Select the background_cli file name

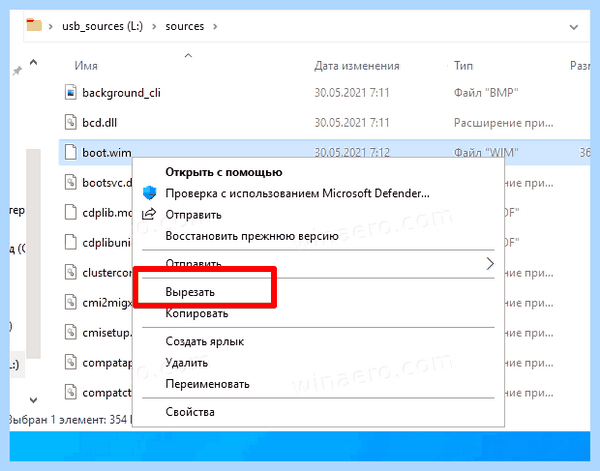tap(121, 93)
